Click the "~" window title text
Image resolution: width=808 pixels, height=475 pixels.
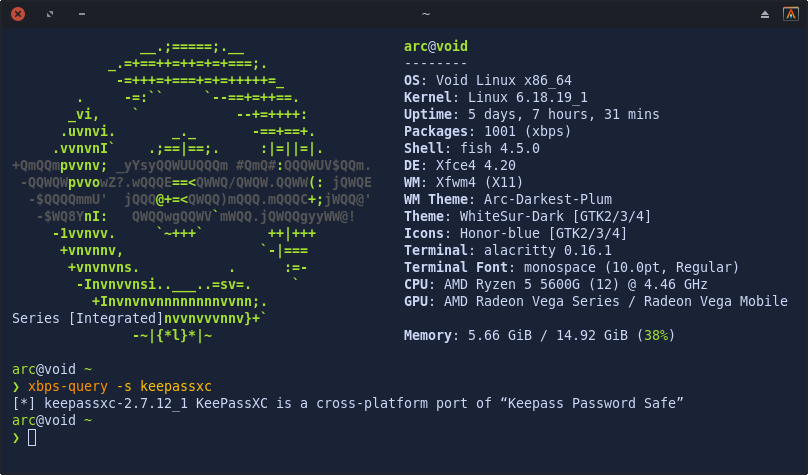coord(426,13)
